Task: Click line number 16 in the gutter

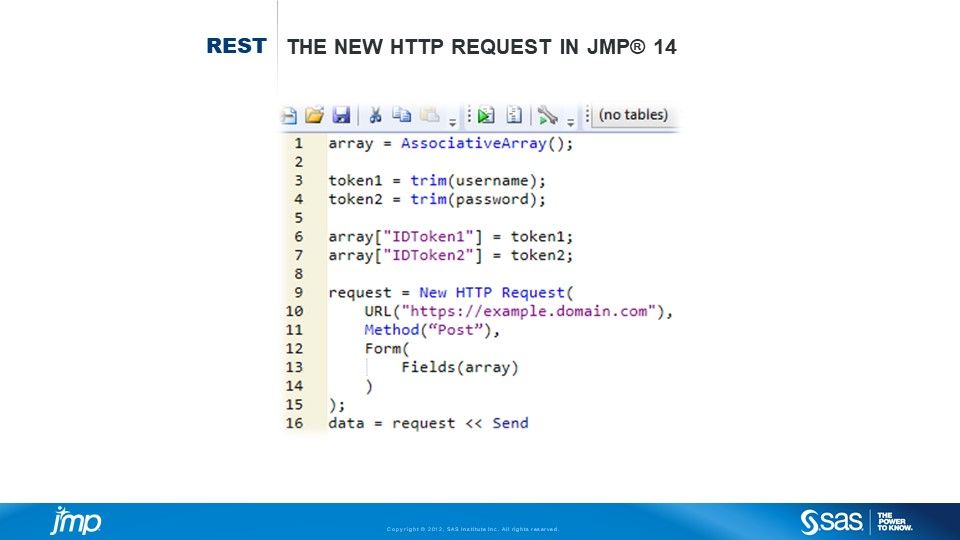Action: (294, 423)
